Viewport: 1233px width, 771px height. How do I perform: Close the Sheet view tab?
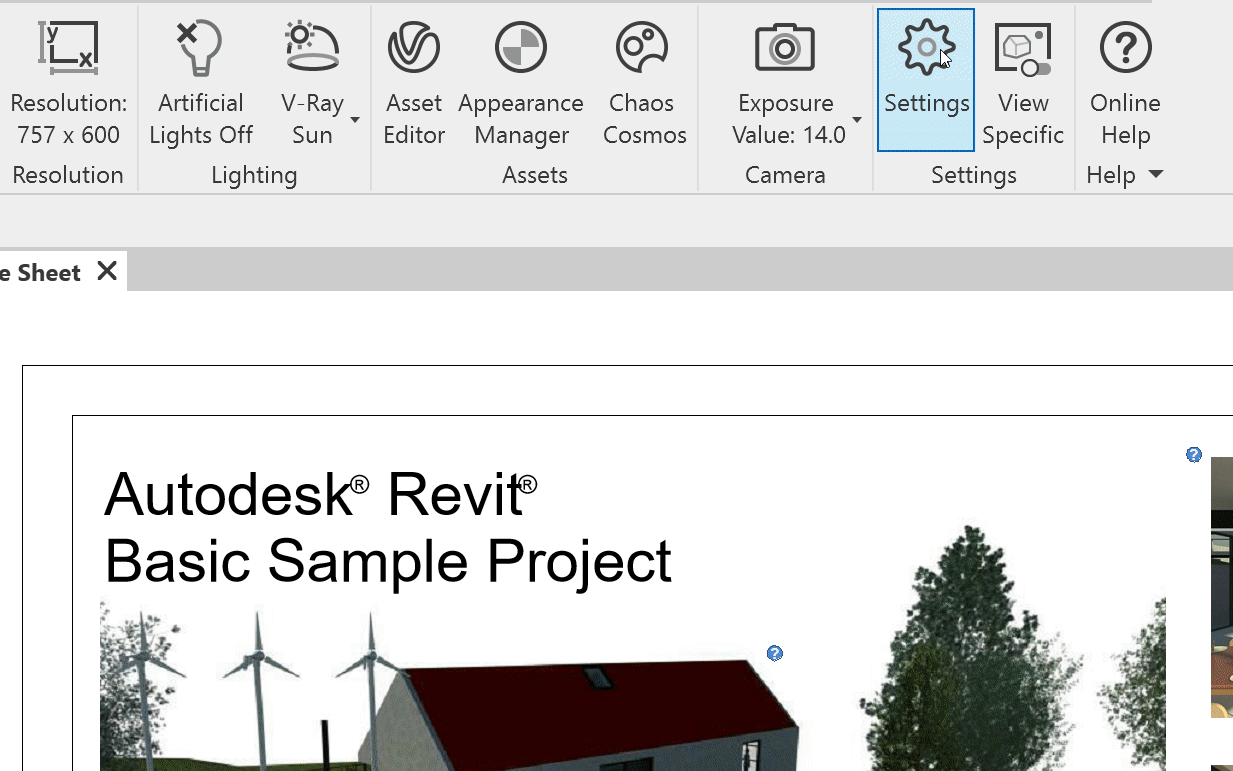[x=107, y=271]
